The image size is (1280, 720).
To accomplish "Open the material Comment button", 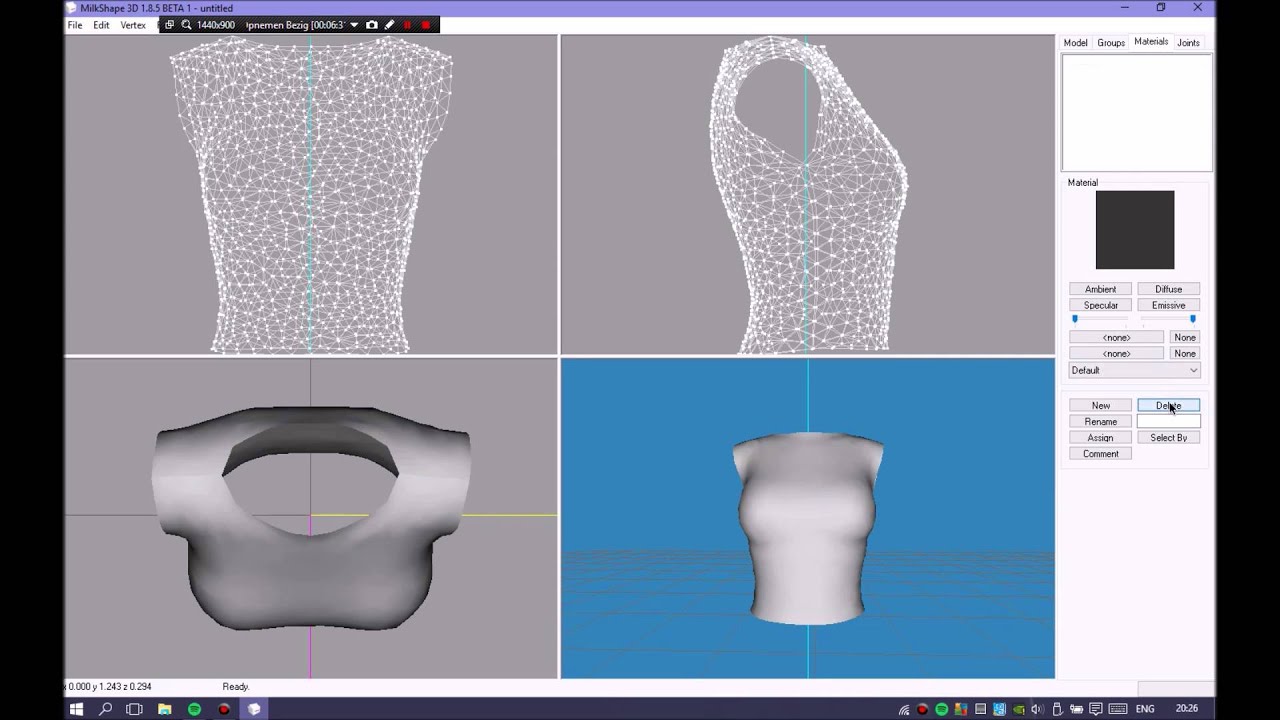I will (1100, 453).
